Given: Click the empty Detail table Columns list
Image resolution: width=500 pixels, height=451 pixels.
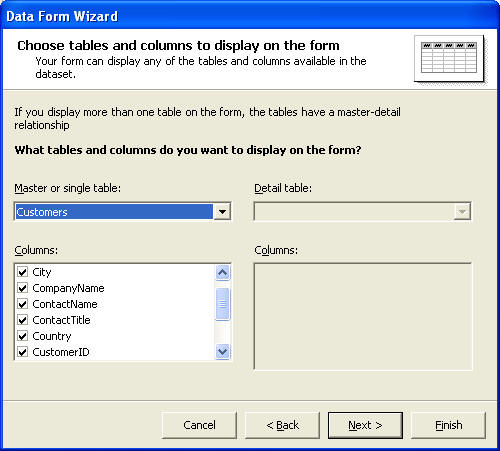Looking at the screenshot, I should click(363, 316).
